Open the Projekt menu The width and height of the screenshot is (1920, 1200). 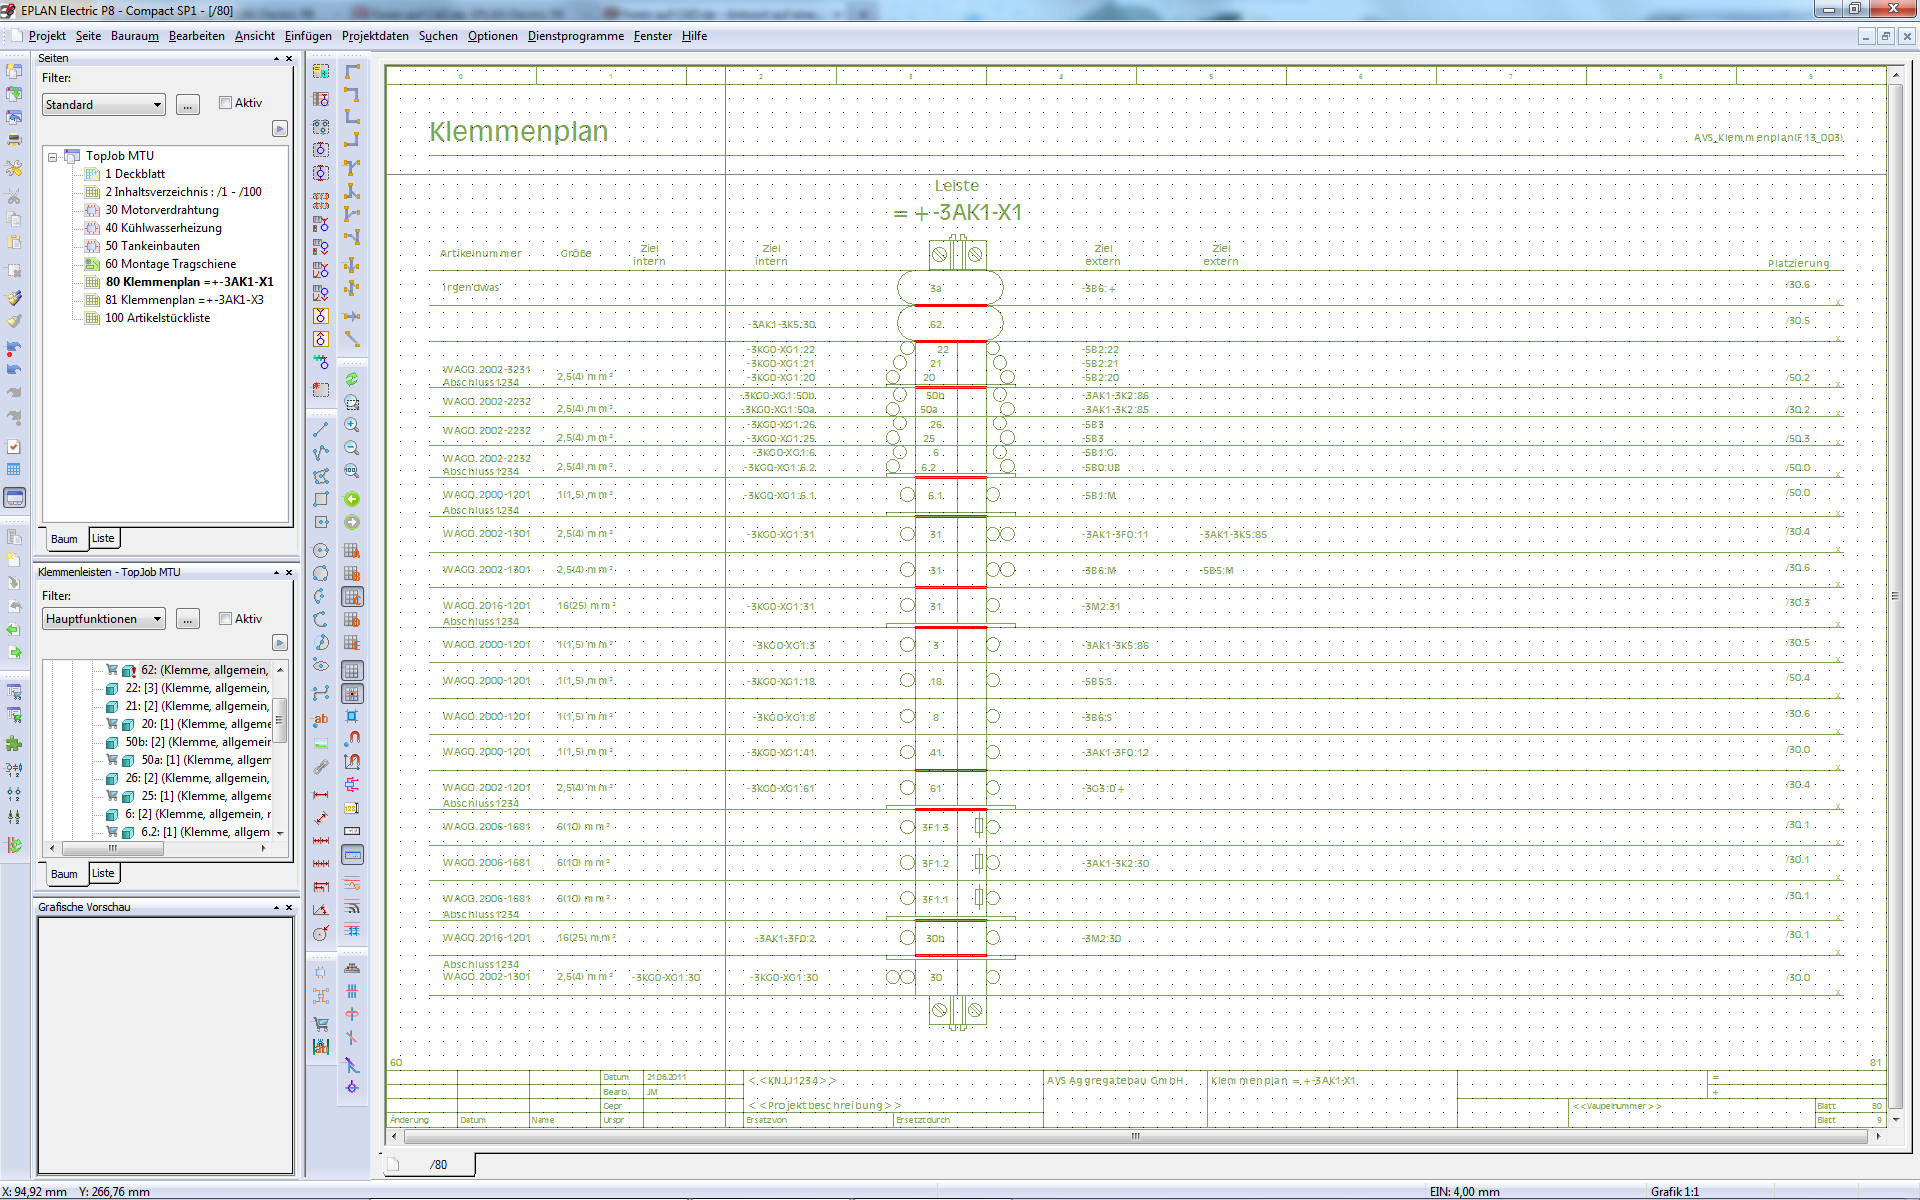pyautogui.click(x=47, y=36)
